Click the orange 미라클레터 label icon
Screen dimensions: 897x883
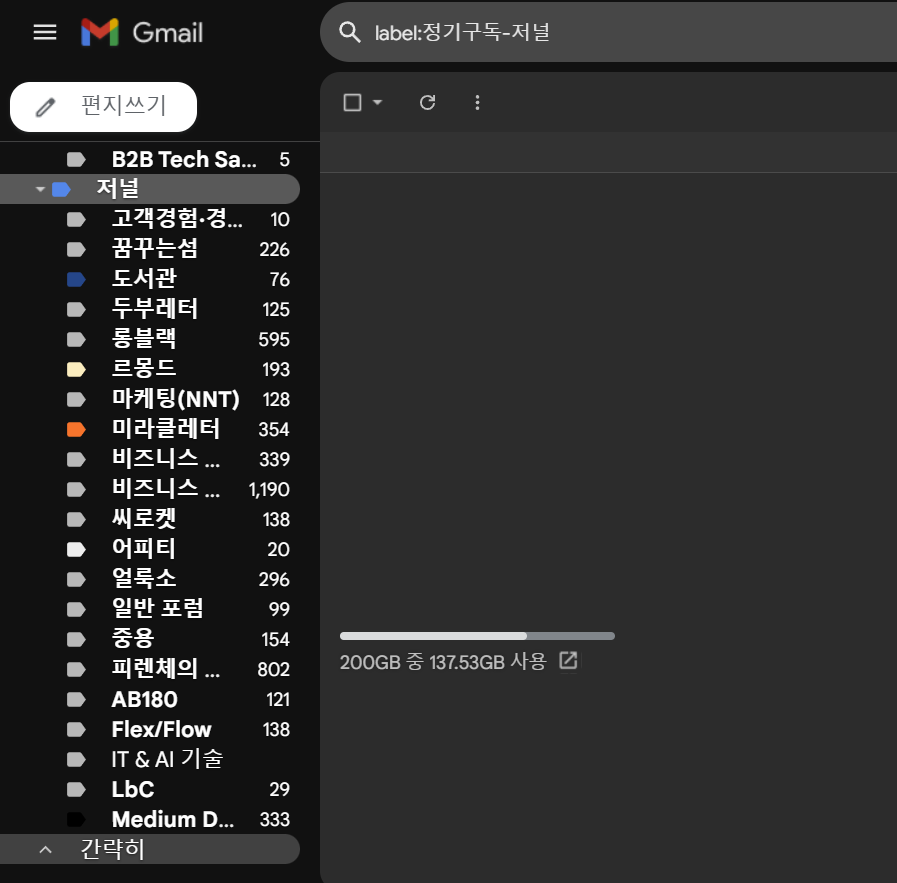[x=76, y=429]
